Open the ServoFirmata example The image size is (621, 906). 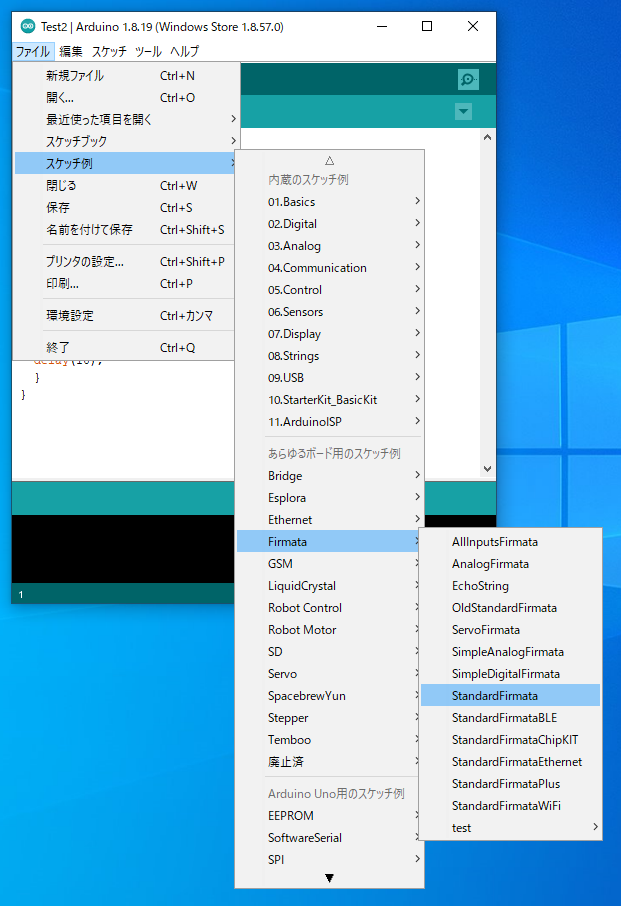point(511,629)
